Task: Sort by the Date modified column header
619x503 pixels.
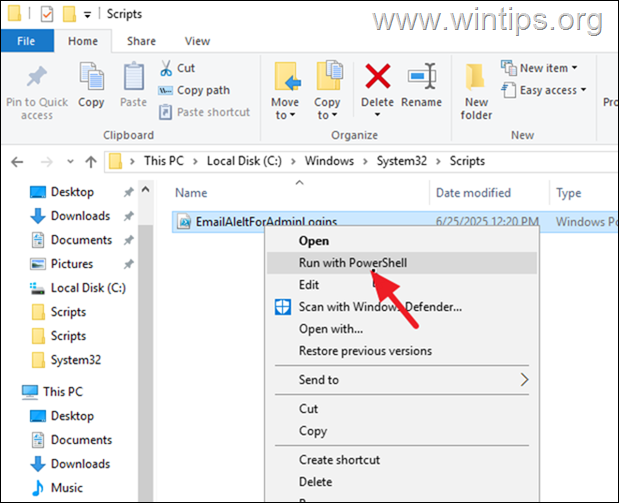Action: pyautogui.click(x=473, y=193)
